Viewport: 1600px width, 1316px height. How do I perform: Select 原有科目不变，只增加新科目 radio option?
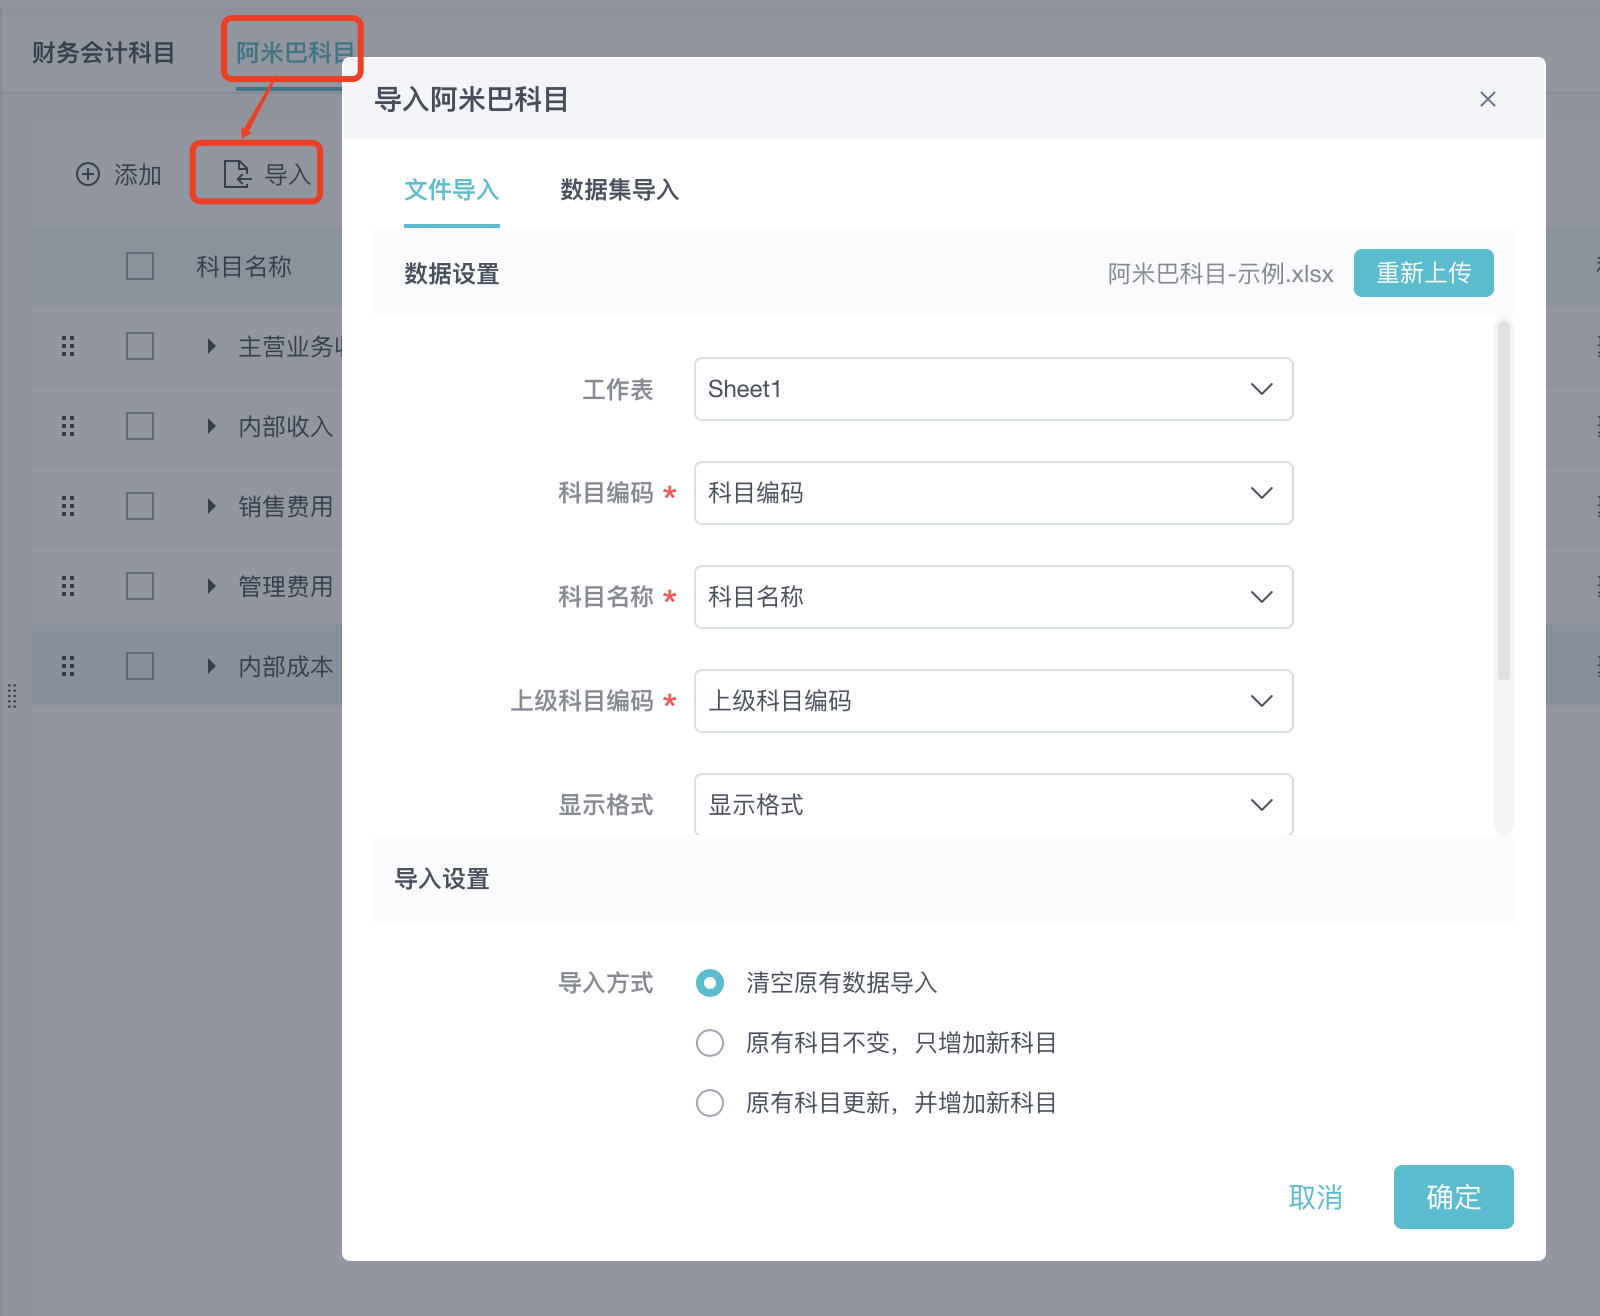point(710,1043)
